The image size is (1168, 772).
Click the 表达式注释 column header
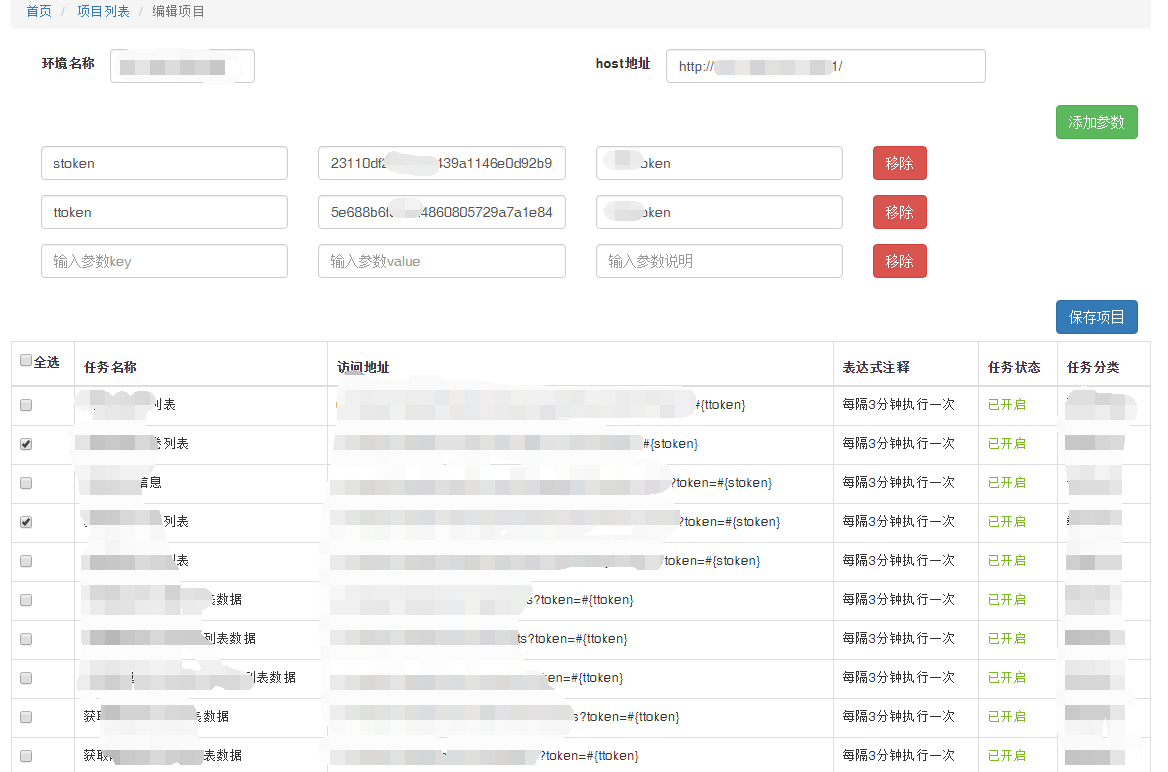(876, 367)
